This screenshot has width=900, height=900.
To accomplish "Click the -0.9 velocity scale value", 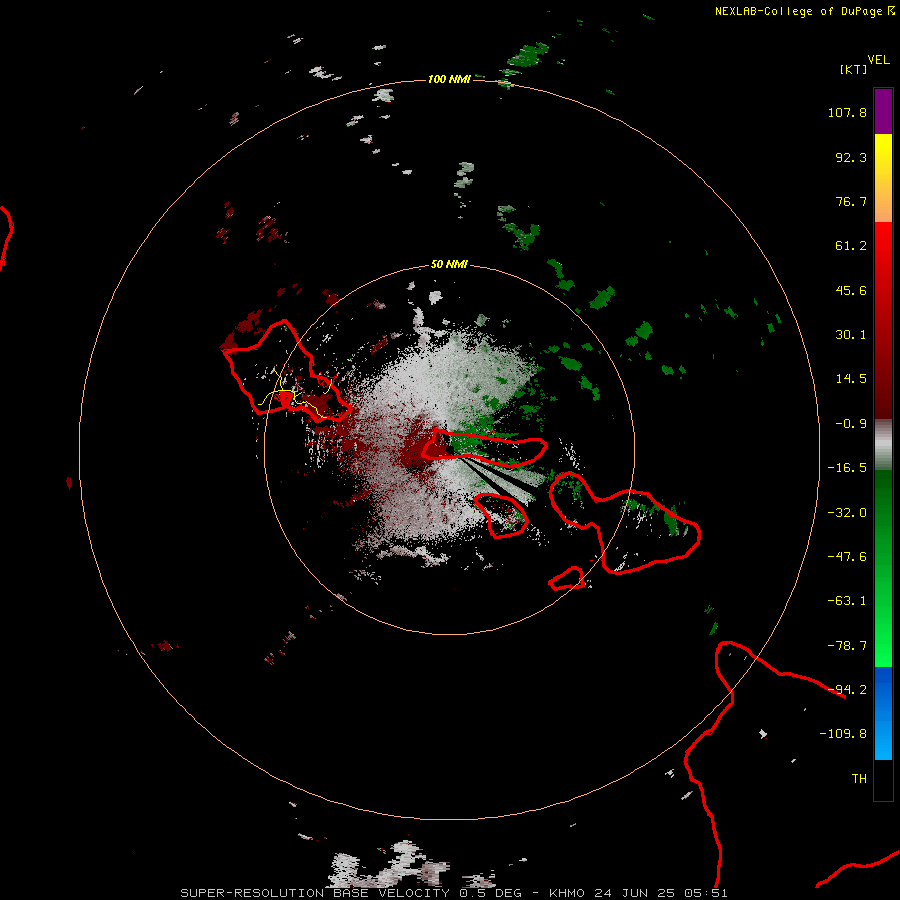I will tap(851, 424).
